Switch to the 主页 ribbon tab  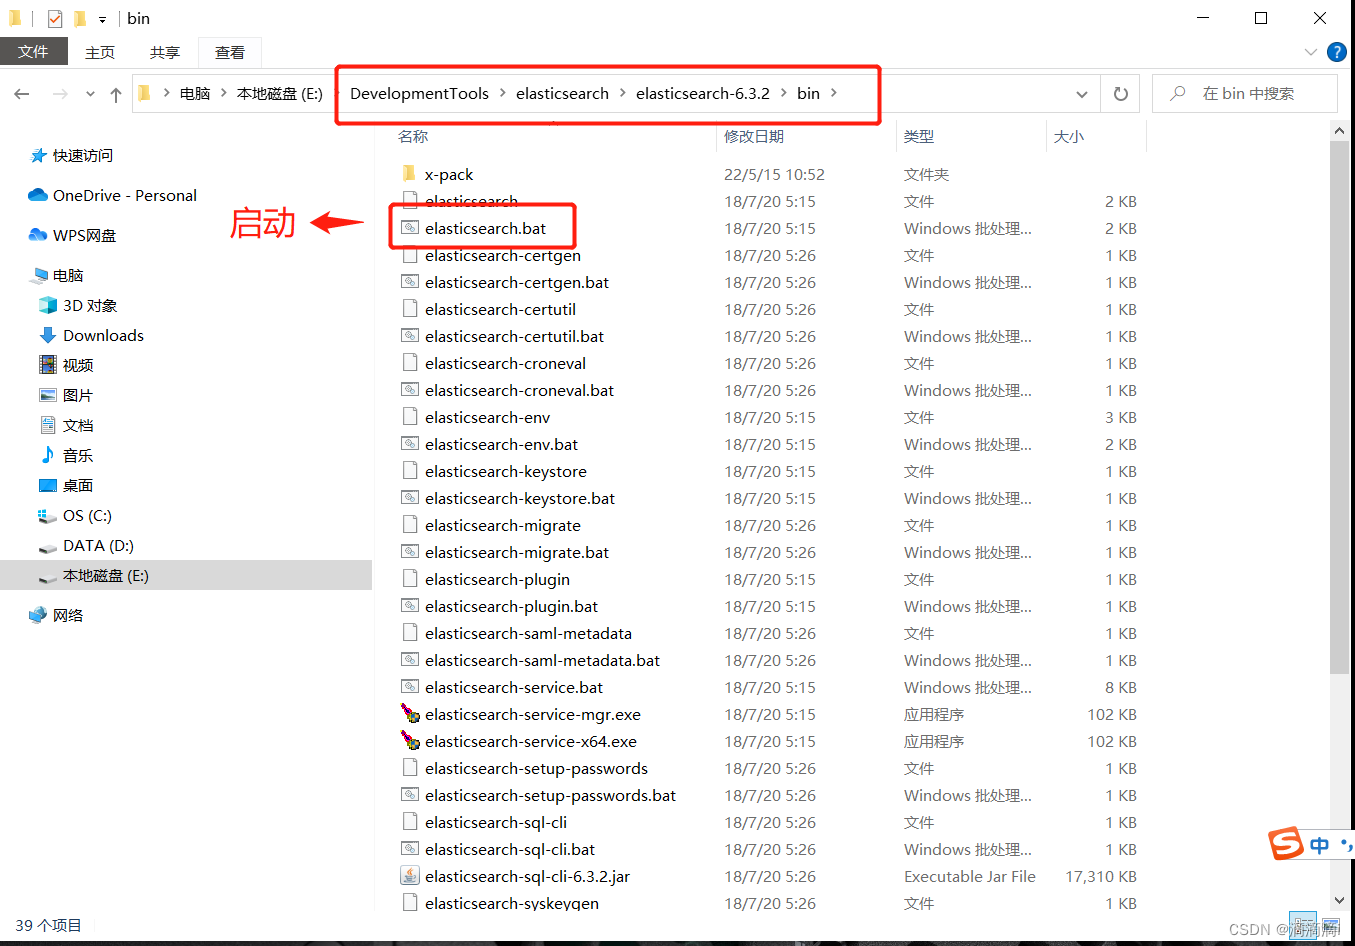pos(100,52)
